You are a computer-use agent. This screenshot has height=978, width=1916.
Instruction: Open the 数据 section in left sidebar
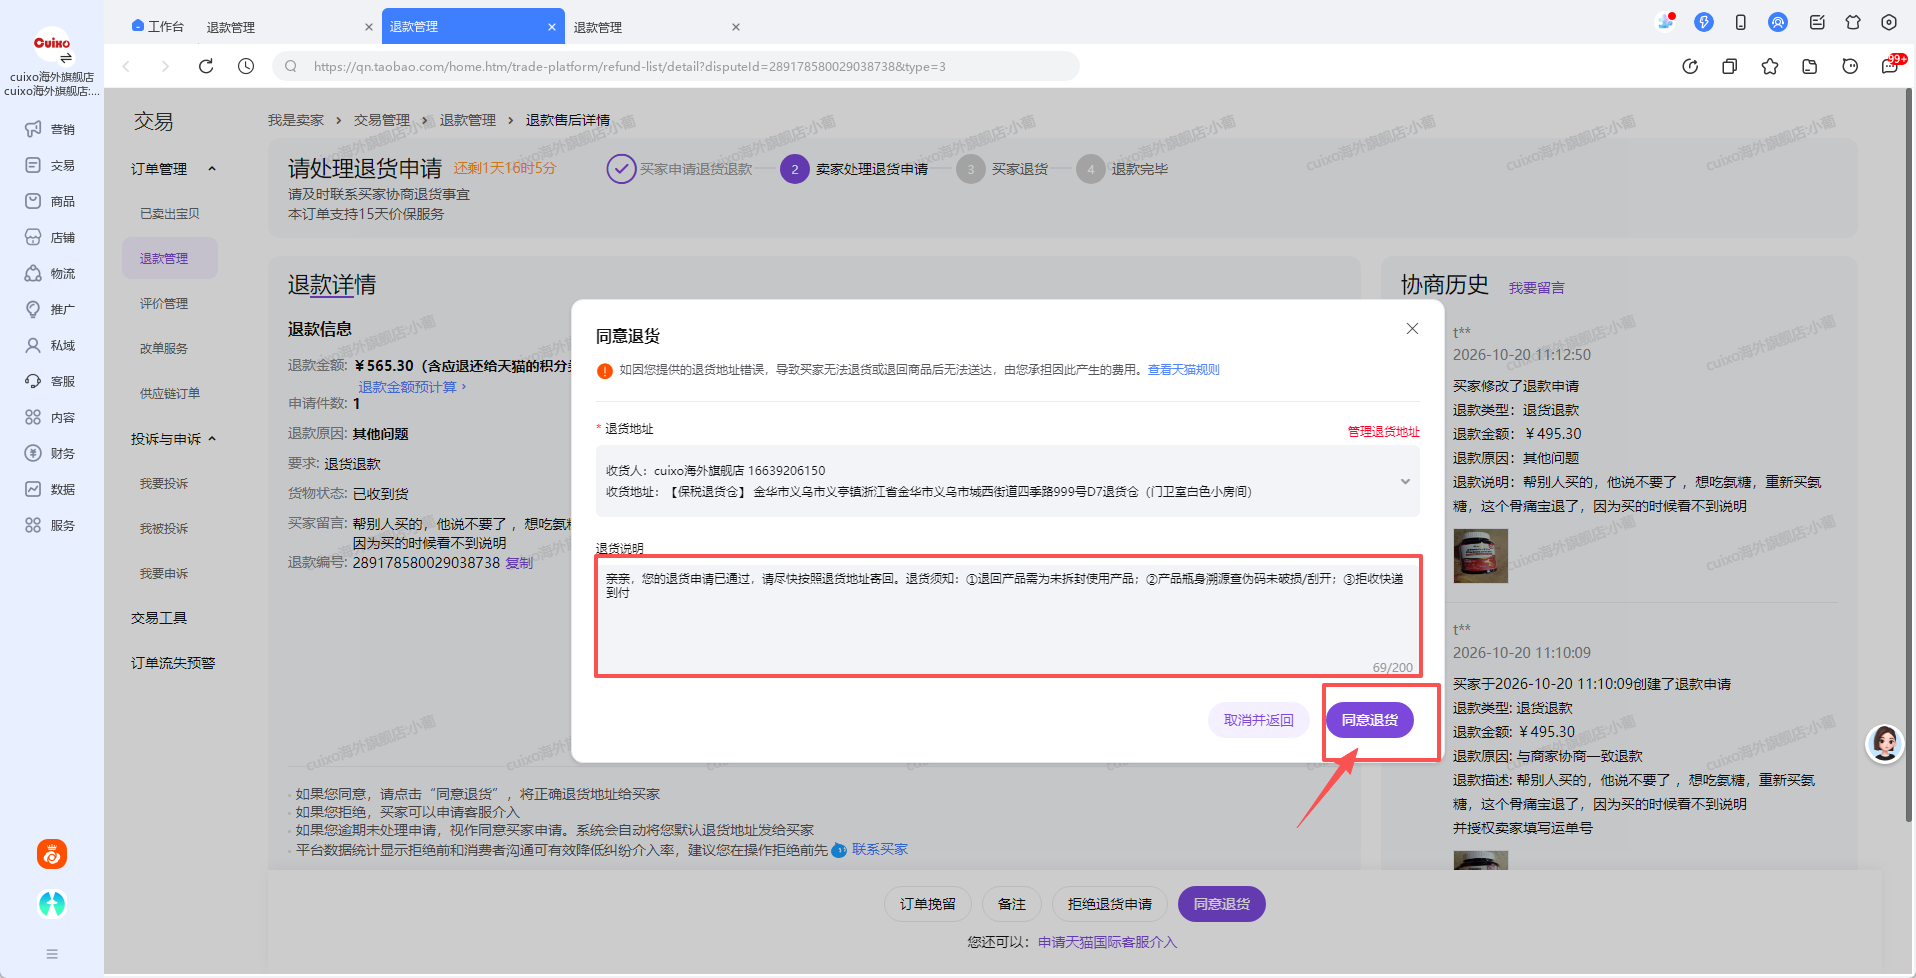50,489
